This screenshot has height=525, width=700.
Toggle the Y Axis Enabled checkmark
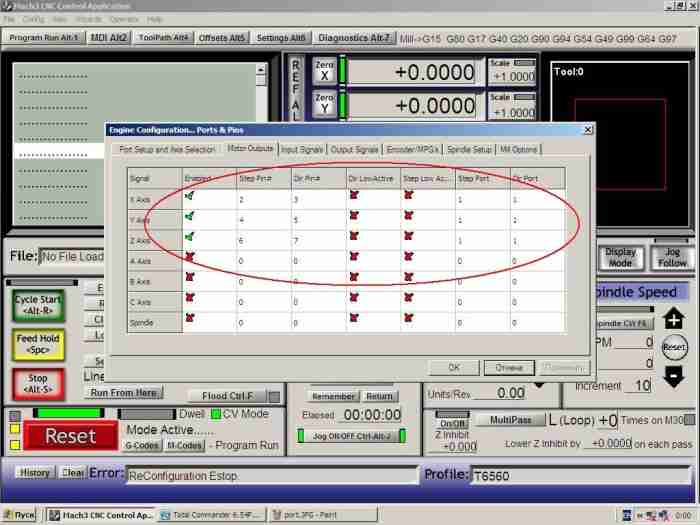(x=189, y=216)
